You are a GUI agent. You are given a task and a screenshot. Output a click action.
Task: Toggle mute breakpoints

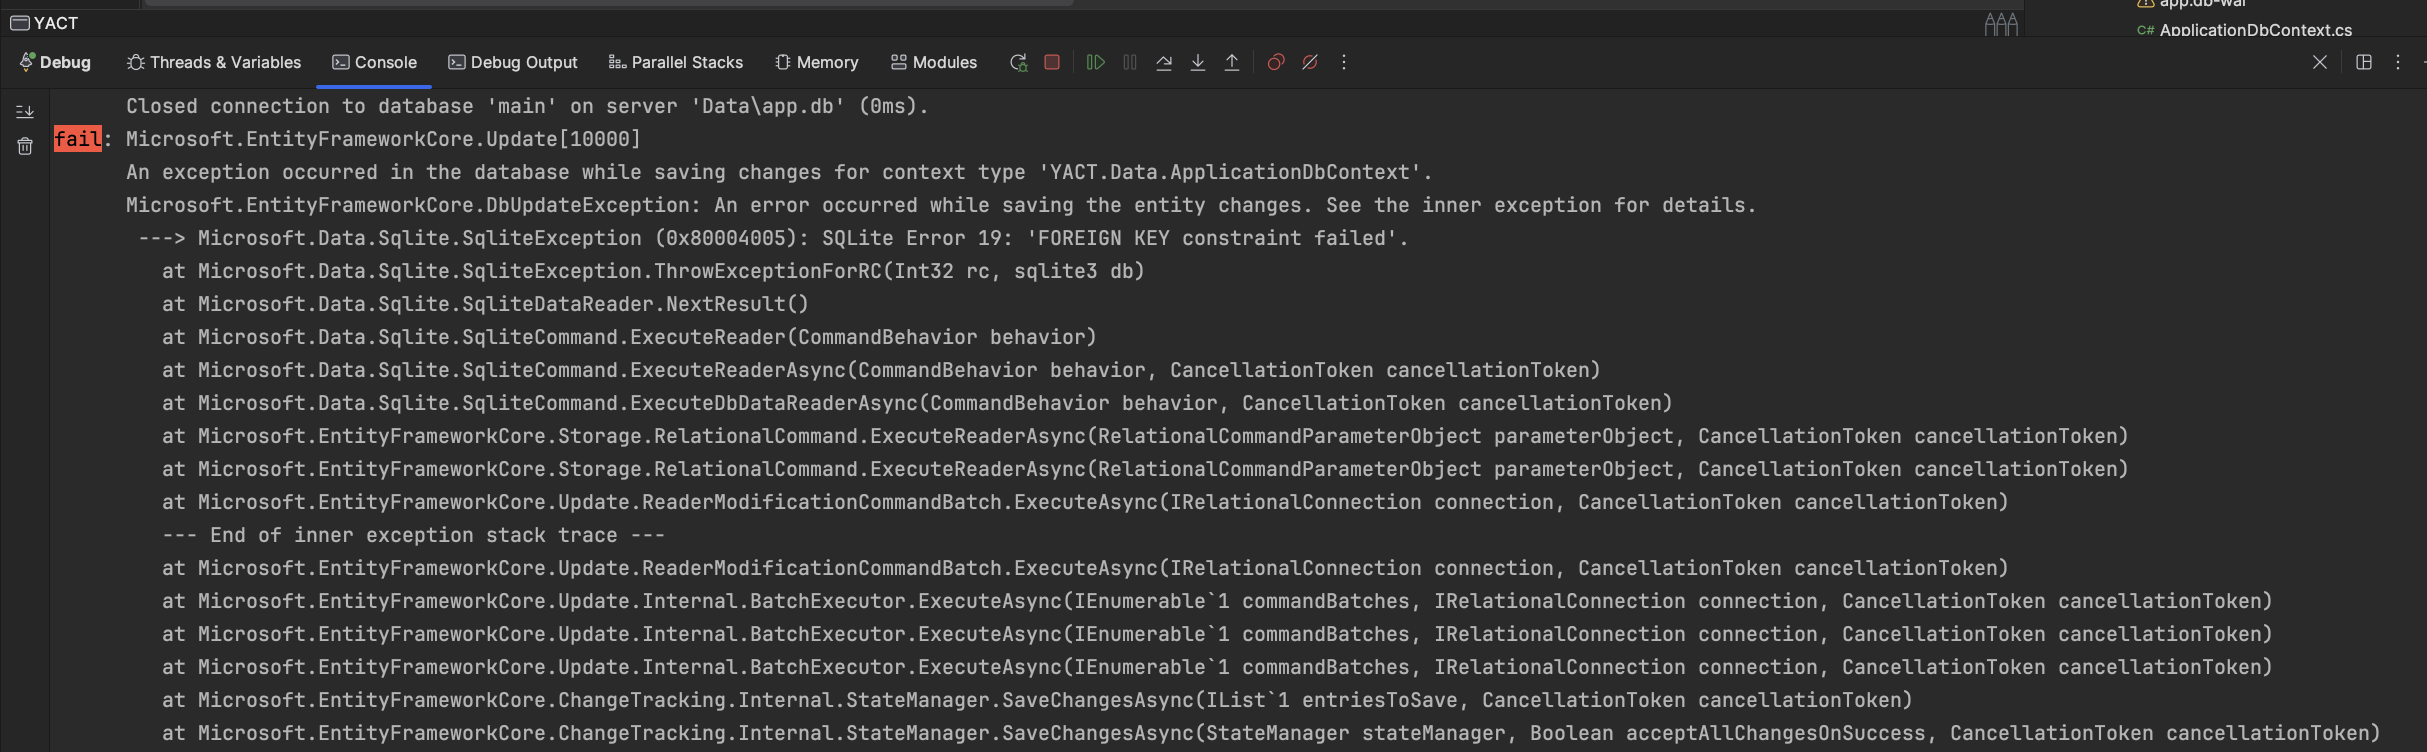[x=1310, y=62]
